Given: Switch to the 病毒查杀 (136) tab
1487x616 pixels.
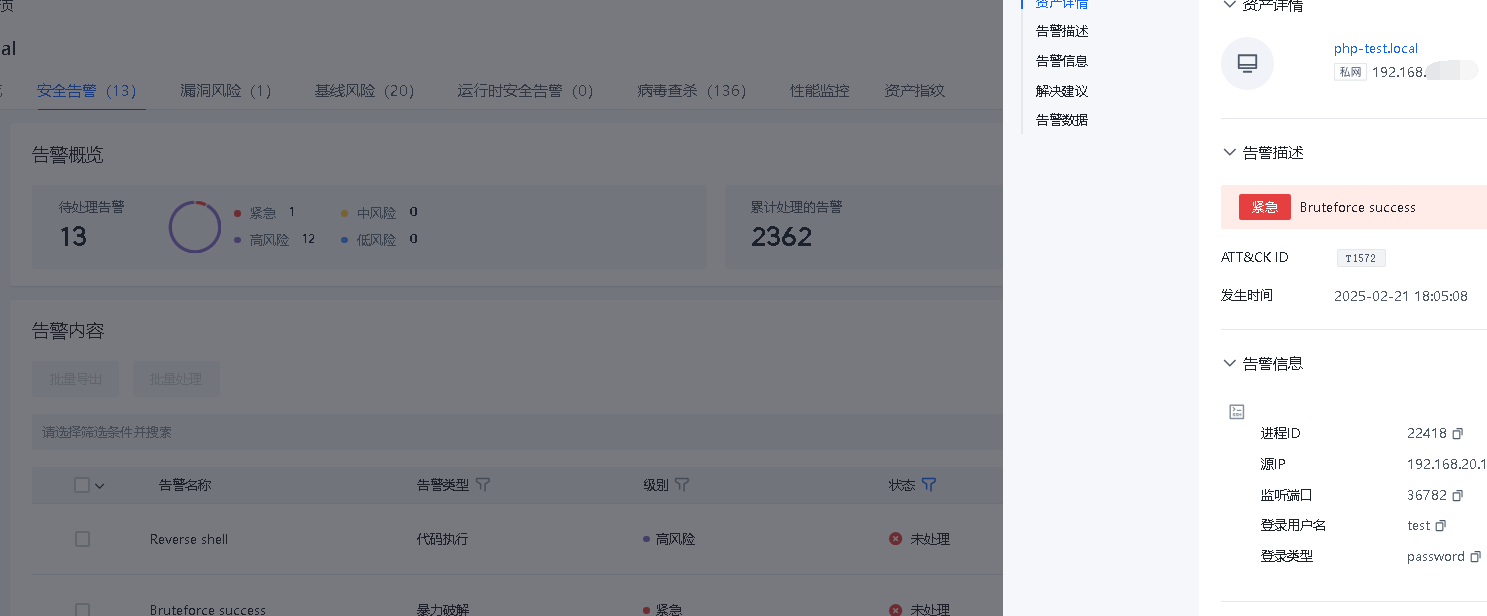Looking at the screenshot, I should [x=691, y=91].
